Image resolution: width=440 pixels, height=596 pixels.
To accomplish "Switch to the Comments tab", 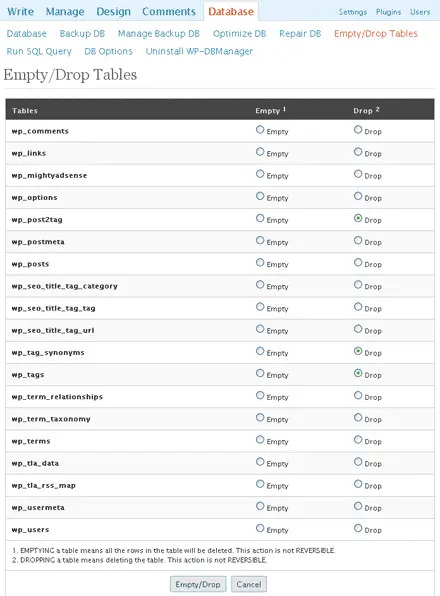I will pos(169,11).
